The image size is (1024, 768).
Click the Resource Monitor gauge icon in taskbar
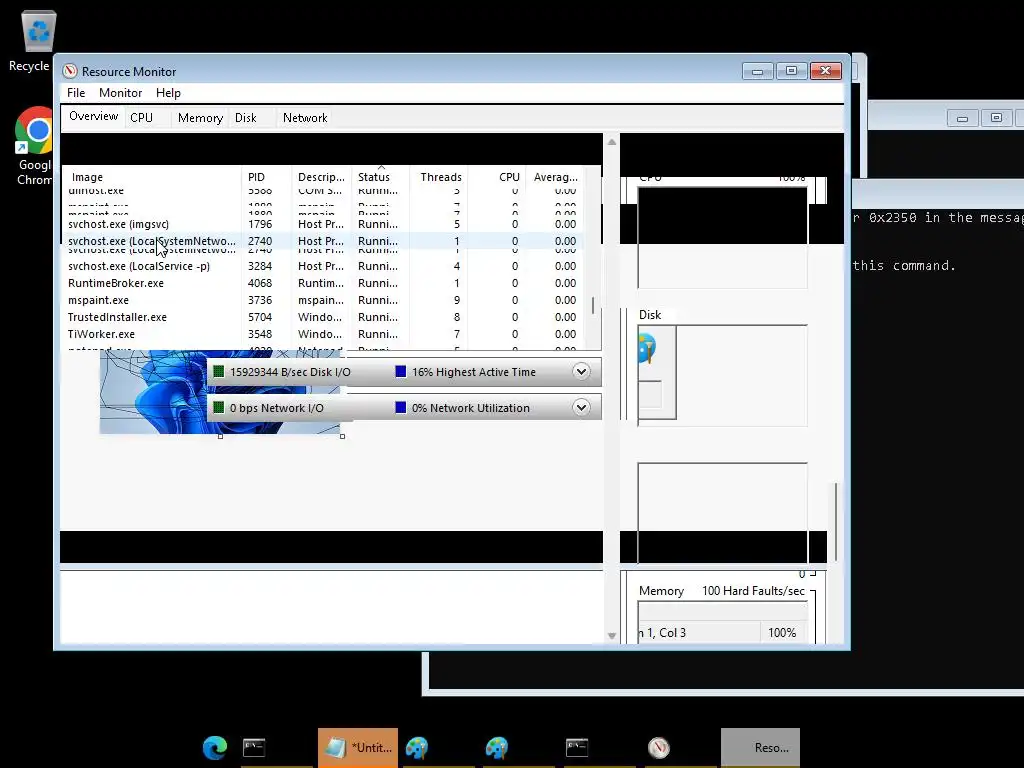(658, 747)
